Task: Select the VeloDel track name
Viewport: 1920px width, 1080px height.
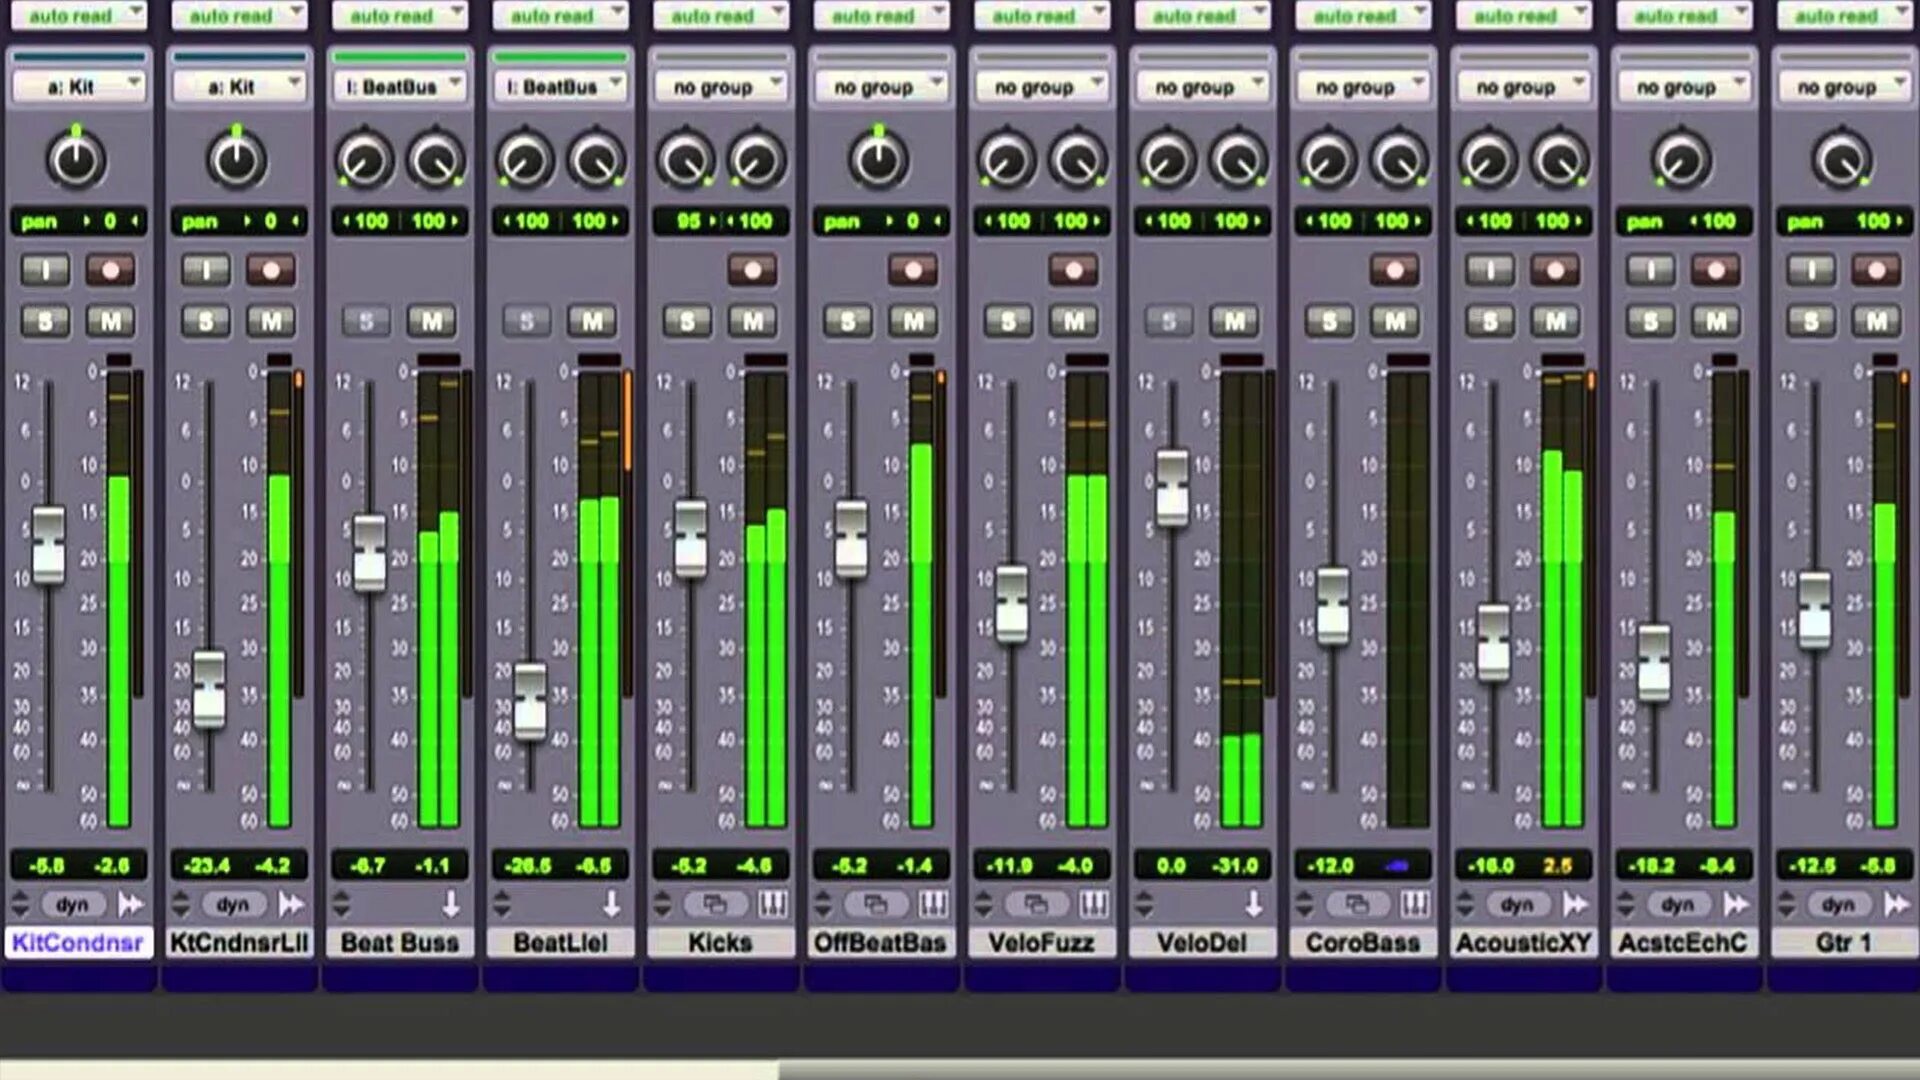Action: click(1202, 942)
